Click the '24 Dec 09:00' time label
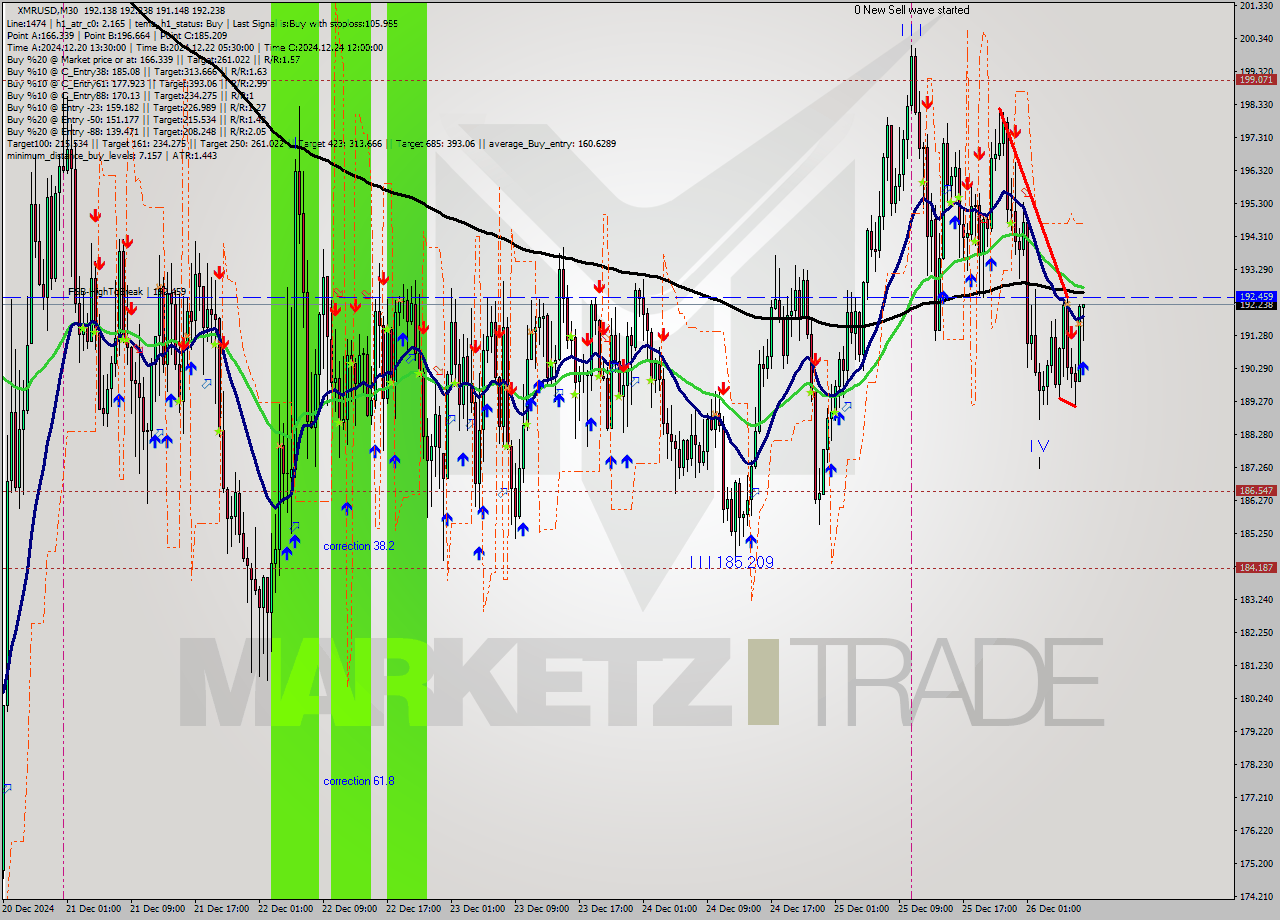Screen dimensions: 1280x920 coord(733,909)
